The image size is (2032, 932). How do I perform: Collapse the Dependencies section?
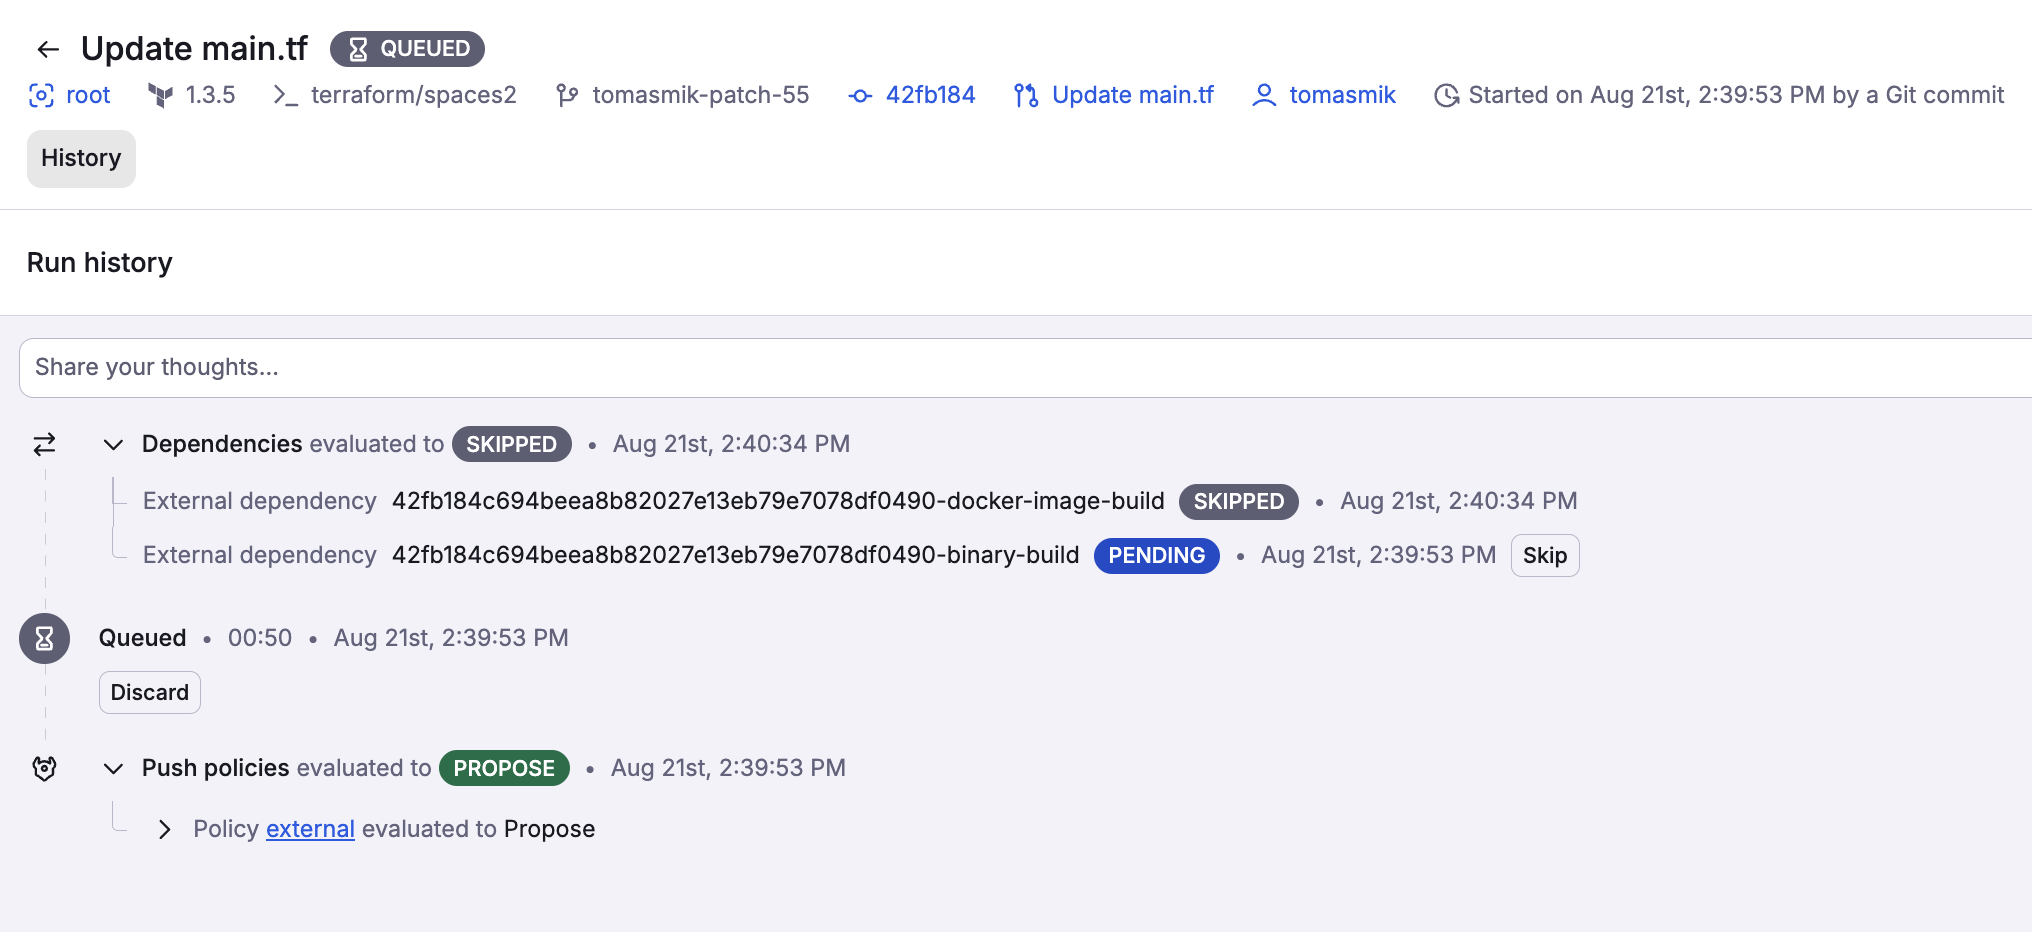click(x=112, y=444)
